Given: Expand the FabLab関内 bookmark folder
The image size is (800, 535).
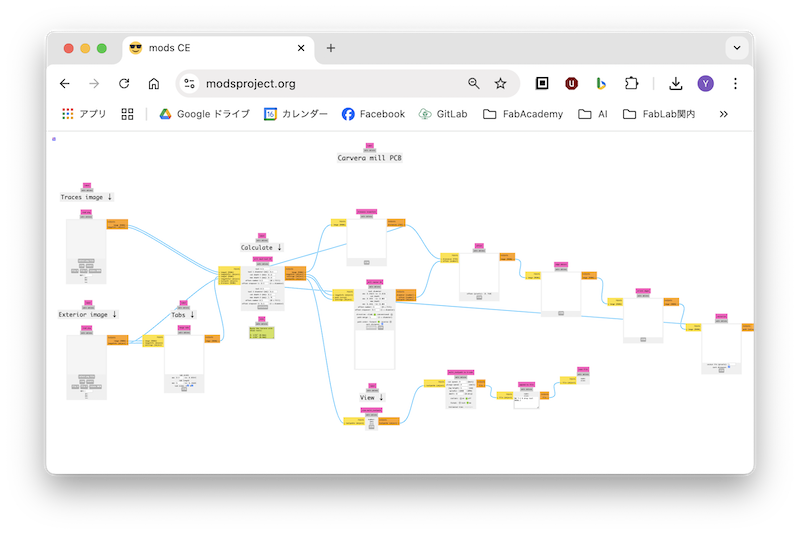Looking at the screenshot, I should [x=659, y=114].
